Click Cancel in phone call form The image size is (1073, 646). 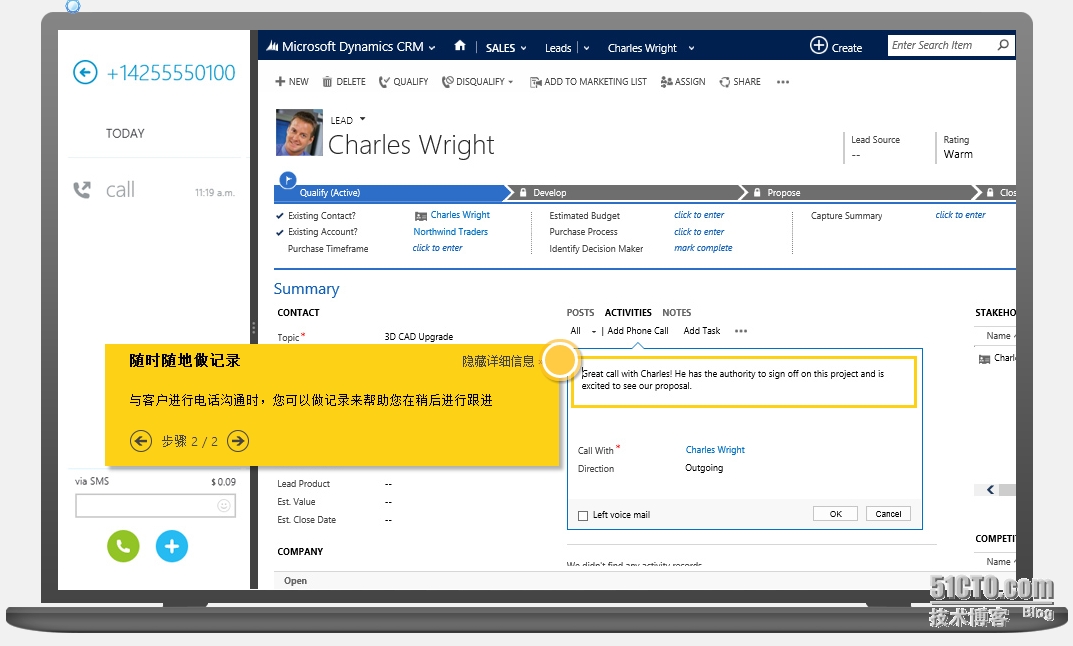[888, 514]
